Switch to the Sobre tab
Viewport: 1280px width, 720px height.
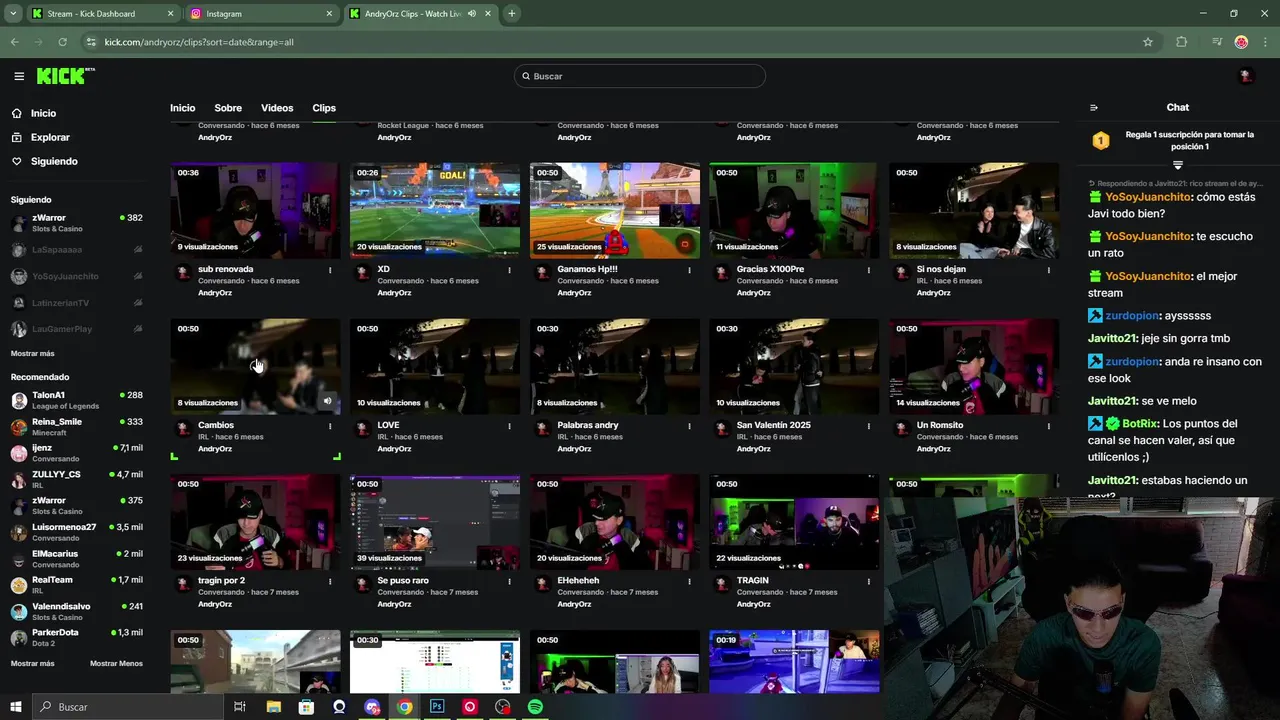(x=228, y=108)
